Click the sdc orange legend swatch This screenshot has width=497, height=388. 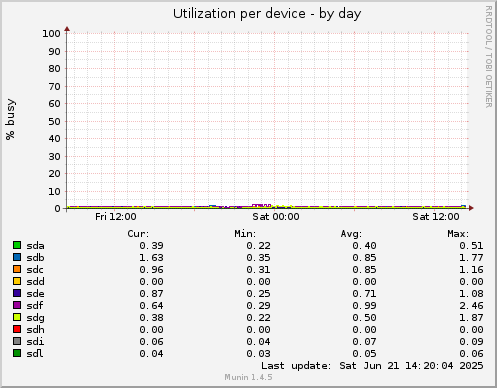pyautogui.click(x=17, y=269)
